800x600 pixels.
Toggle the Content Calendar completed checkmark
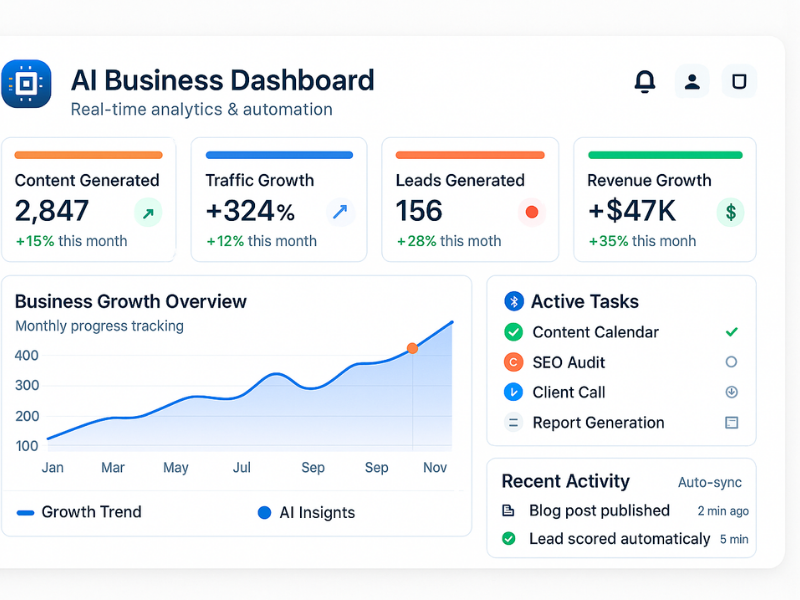click(x=731, y=332)
